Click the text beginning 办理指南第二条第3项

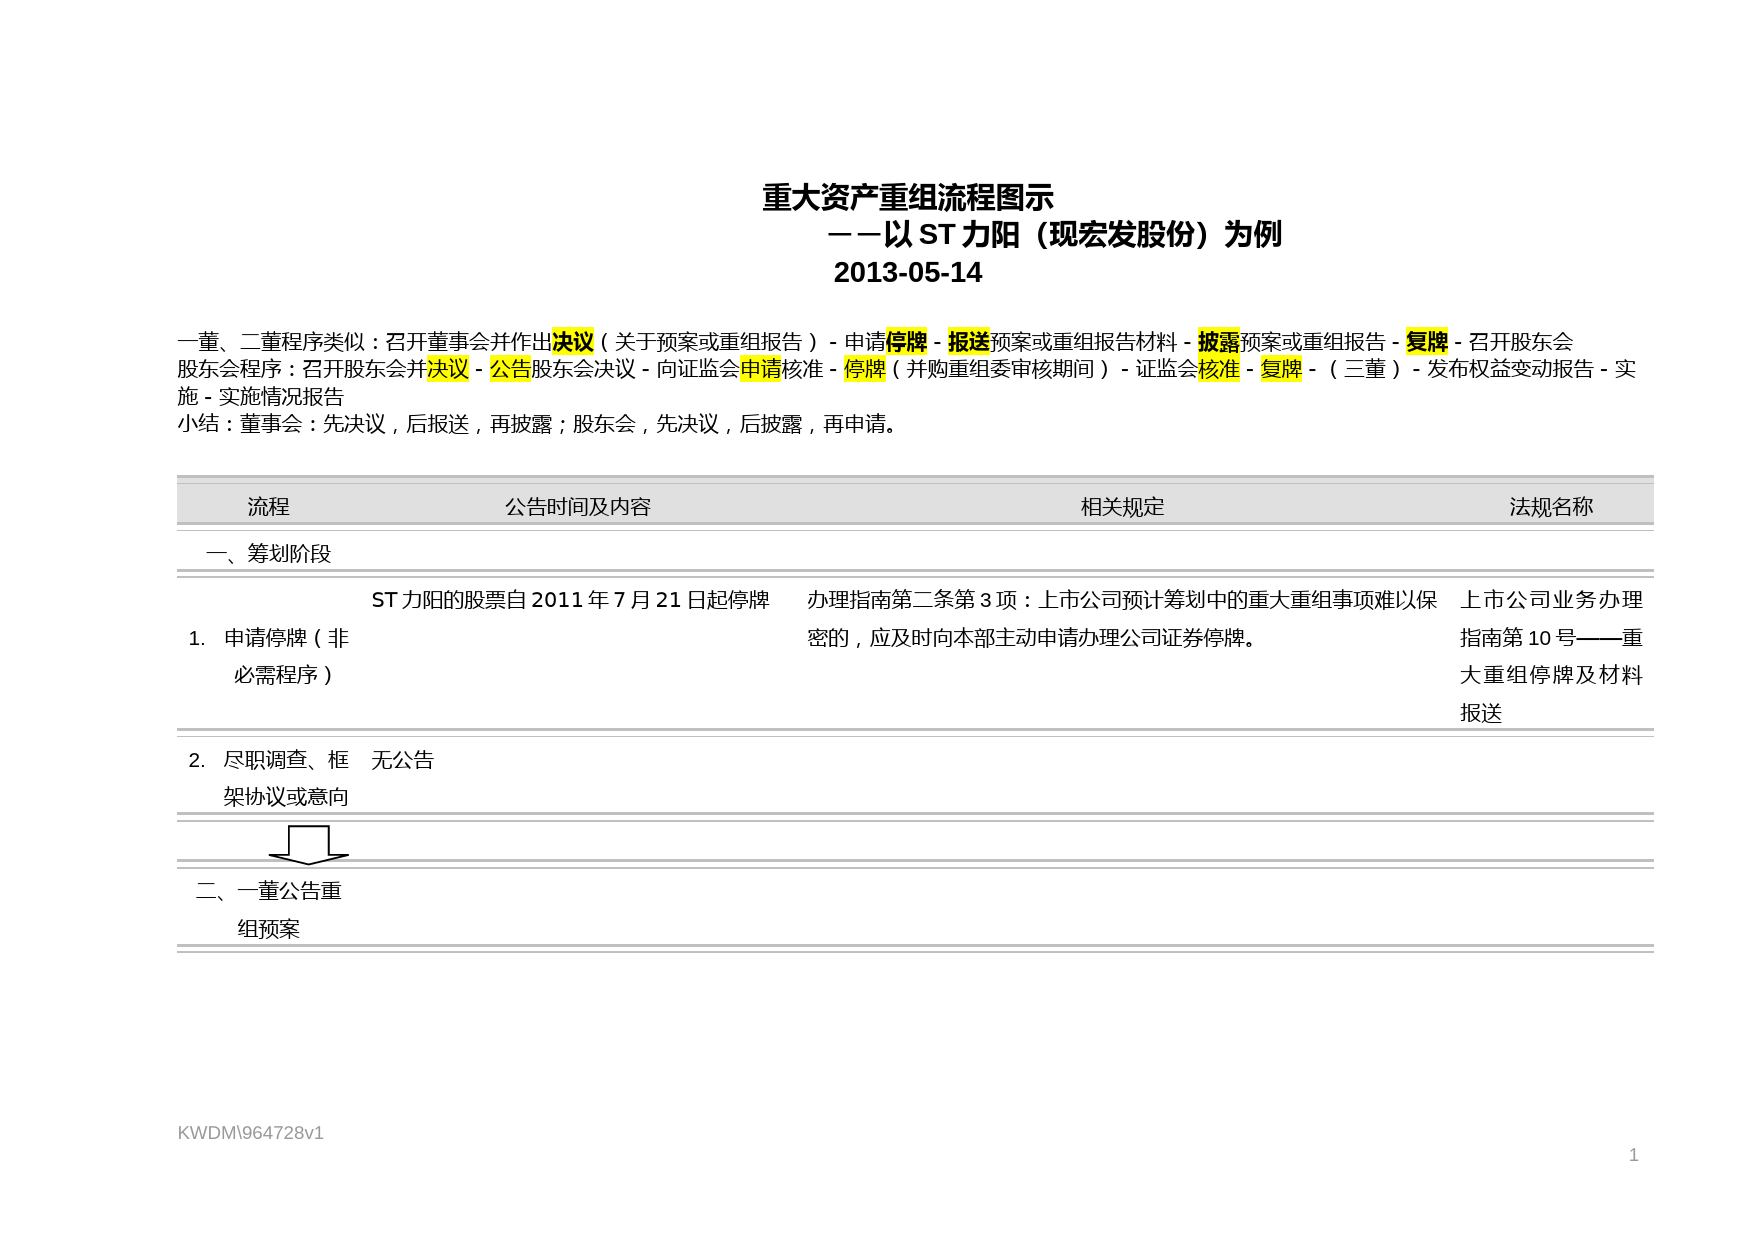click(1122, 619)
